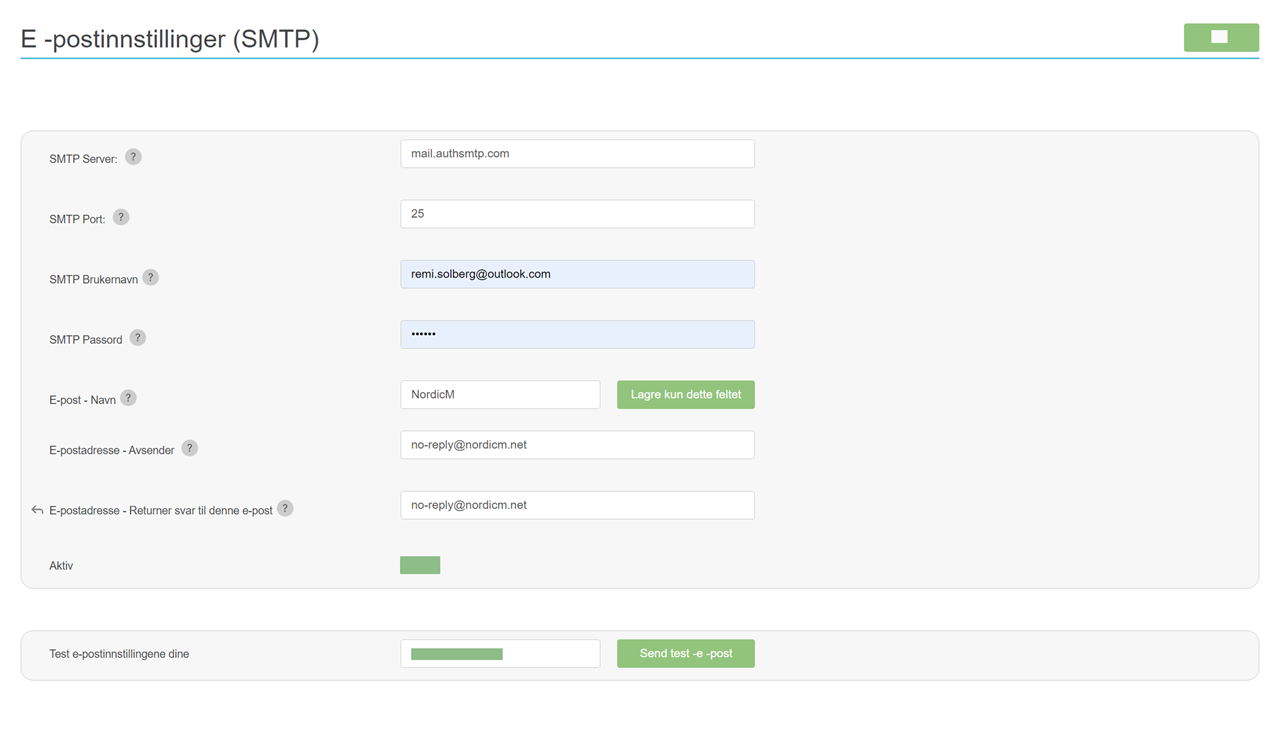Click into the SMTP Port field
Screen dimensions: 1280x737
[x=577, y=214]
